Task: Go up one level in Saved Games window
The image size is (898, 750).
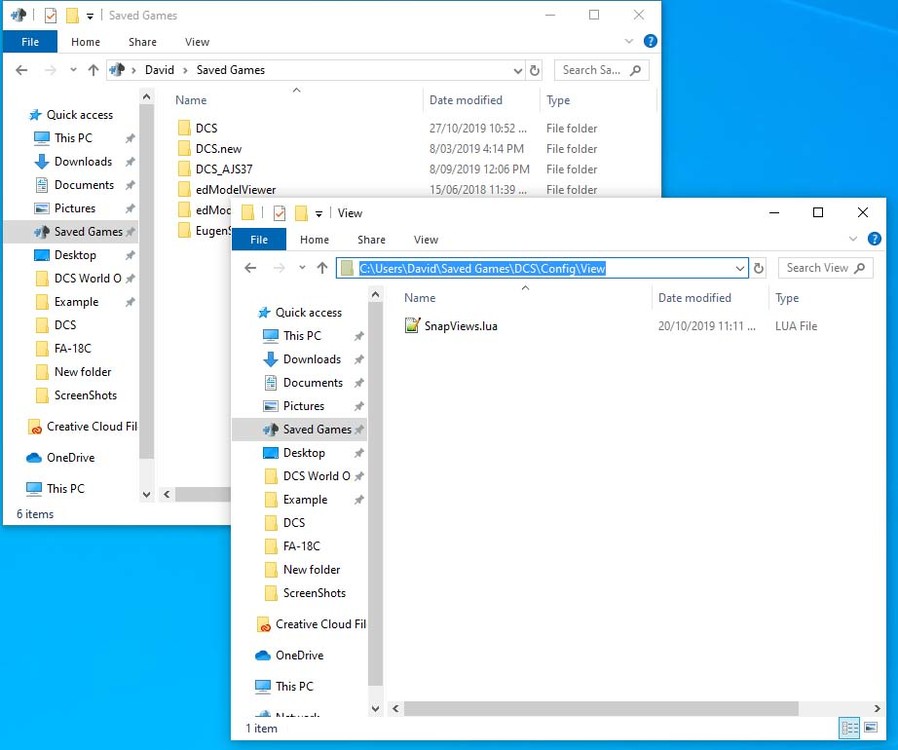Action: [x=93, y=70]
